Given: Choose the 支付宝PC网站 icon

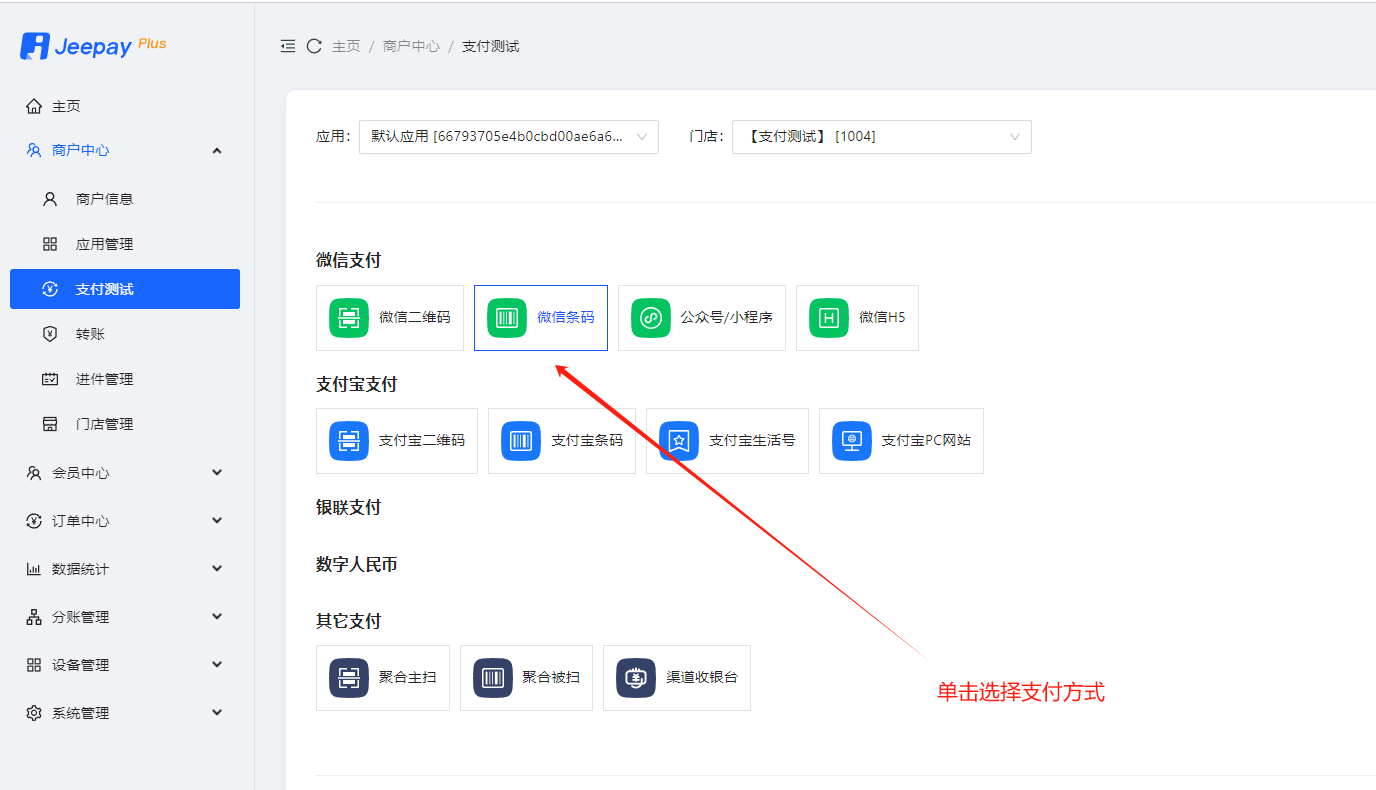Looking at the screenshot, I should click(852, 441).
